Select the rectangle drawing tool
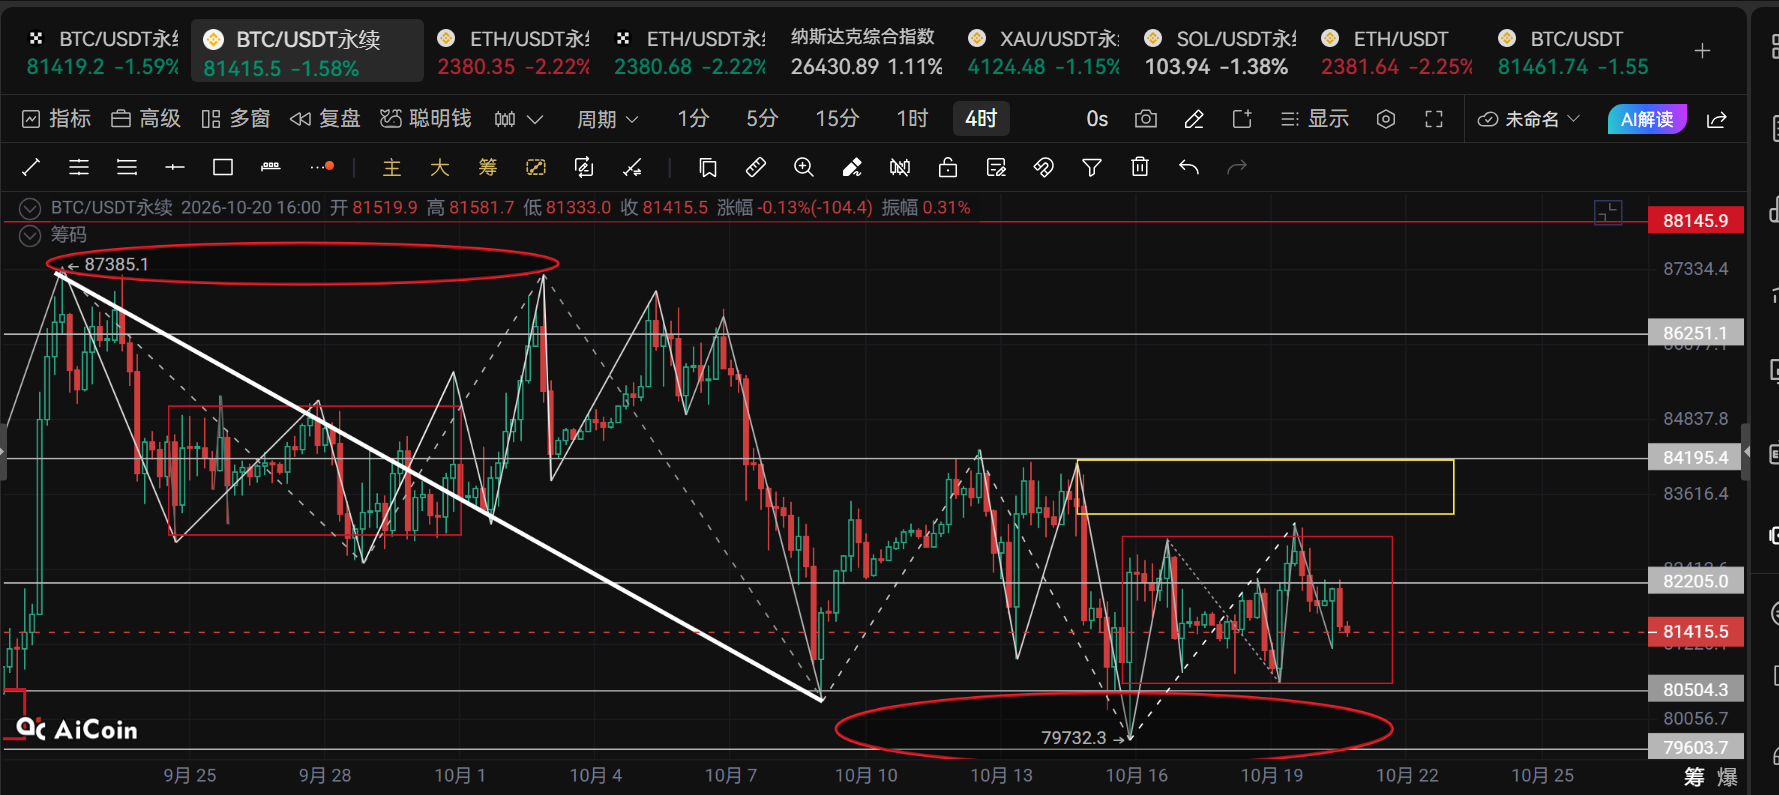Screen dimensions: 1779x795 [x=223, y=167]
